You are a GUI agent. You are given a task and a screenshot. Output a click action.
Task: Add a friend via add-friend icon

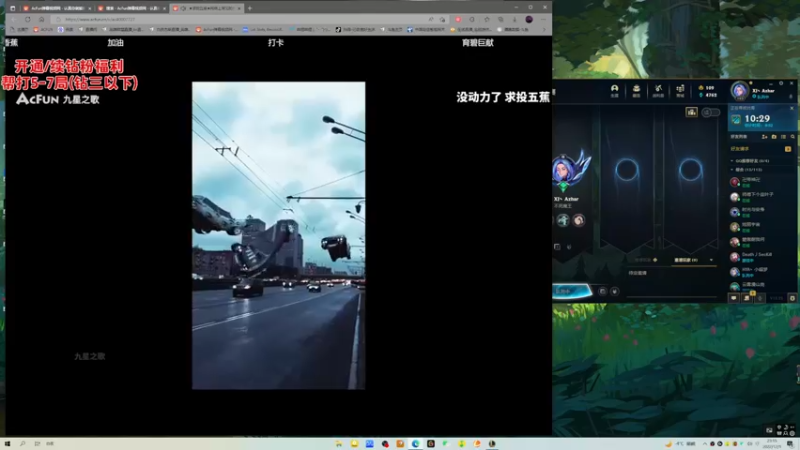[x=764, y=137]
